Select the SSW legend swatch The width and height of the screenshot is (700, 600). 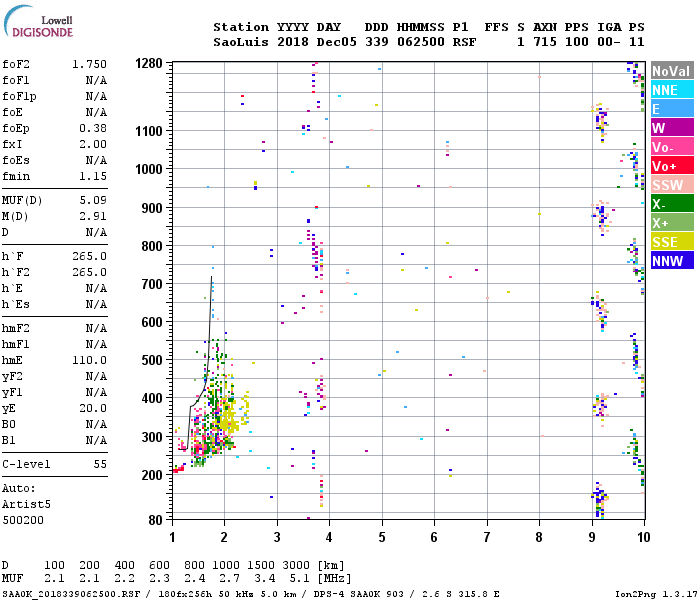coord(672,185)
